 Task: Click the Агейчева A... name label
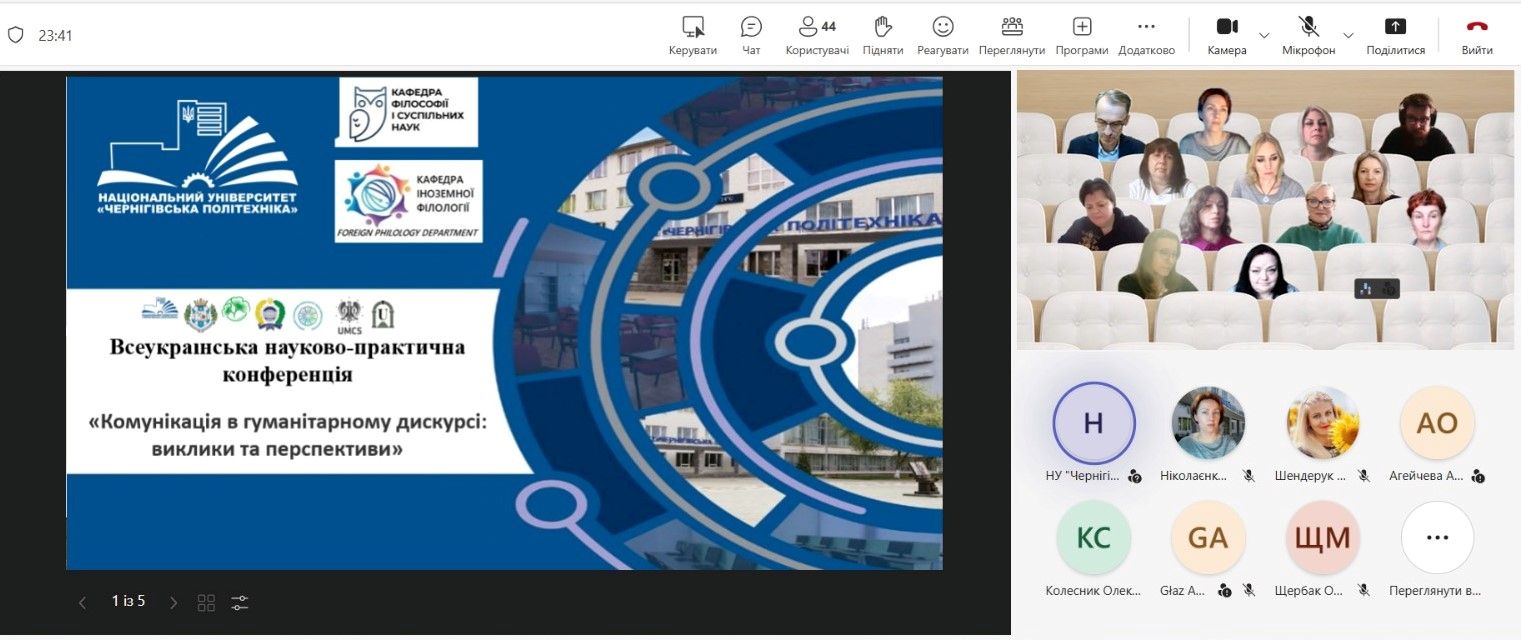1427,476
